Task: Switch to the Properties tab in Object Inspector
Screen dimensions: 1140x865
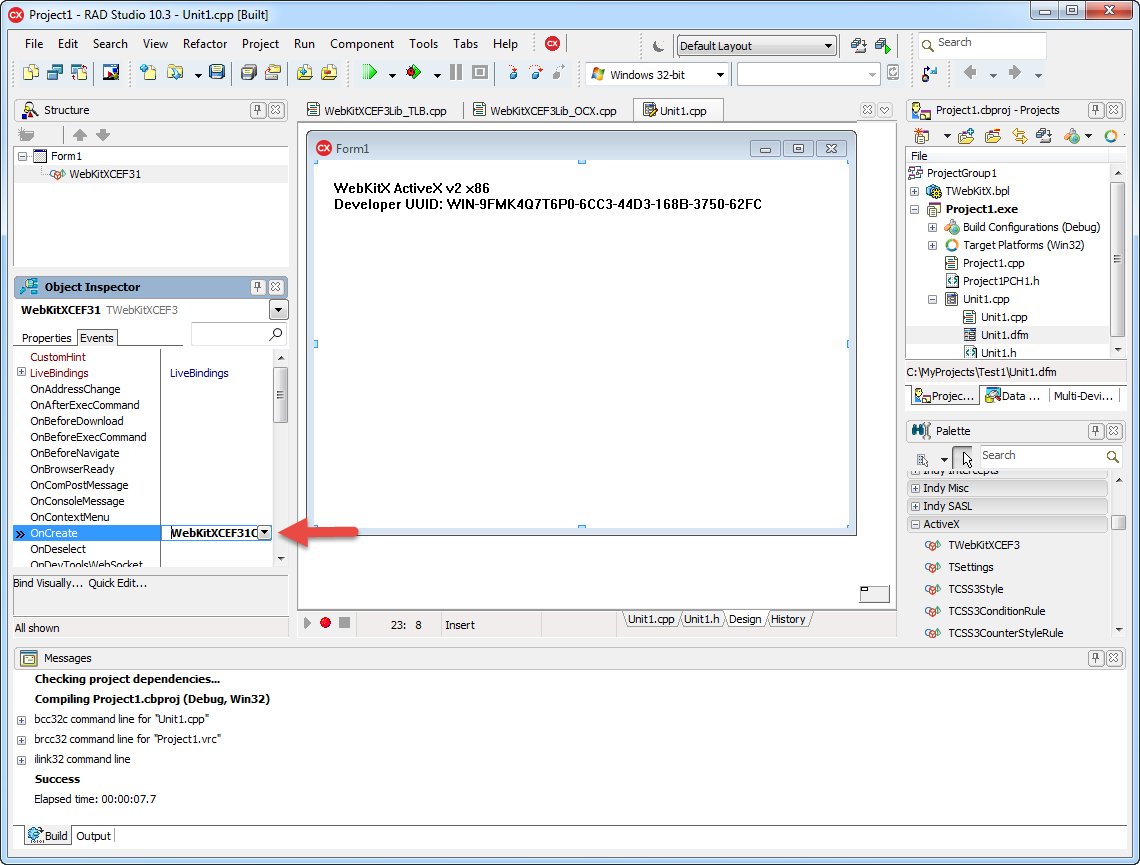Action: point(47,338)
